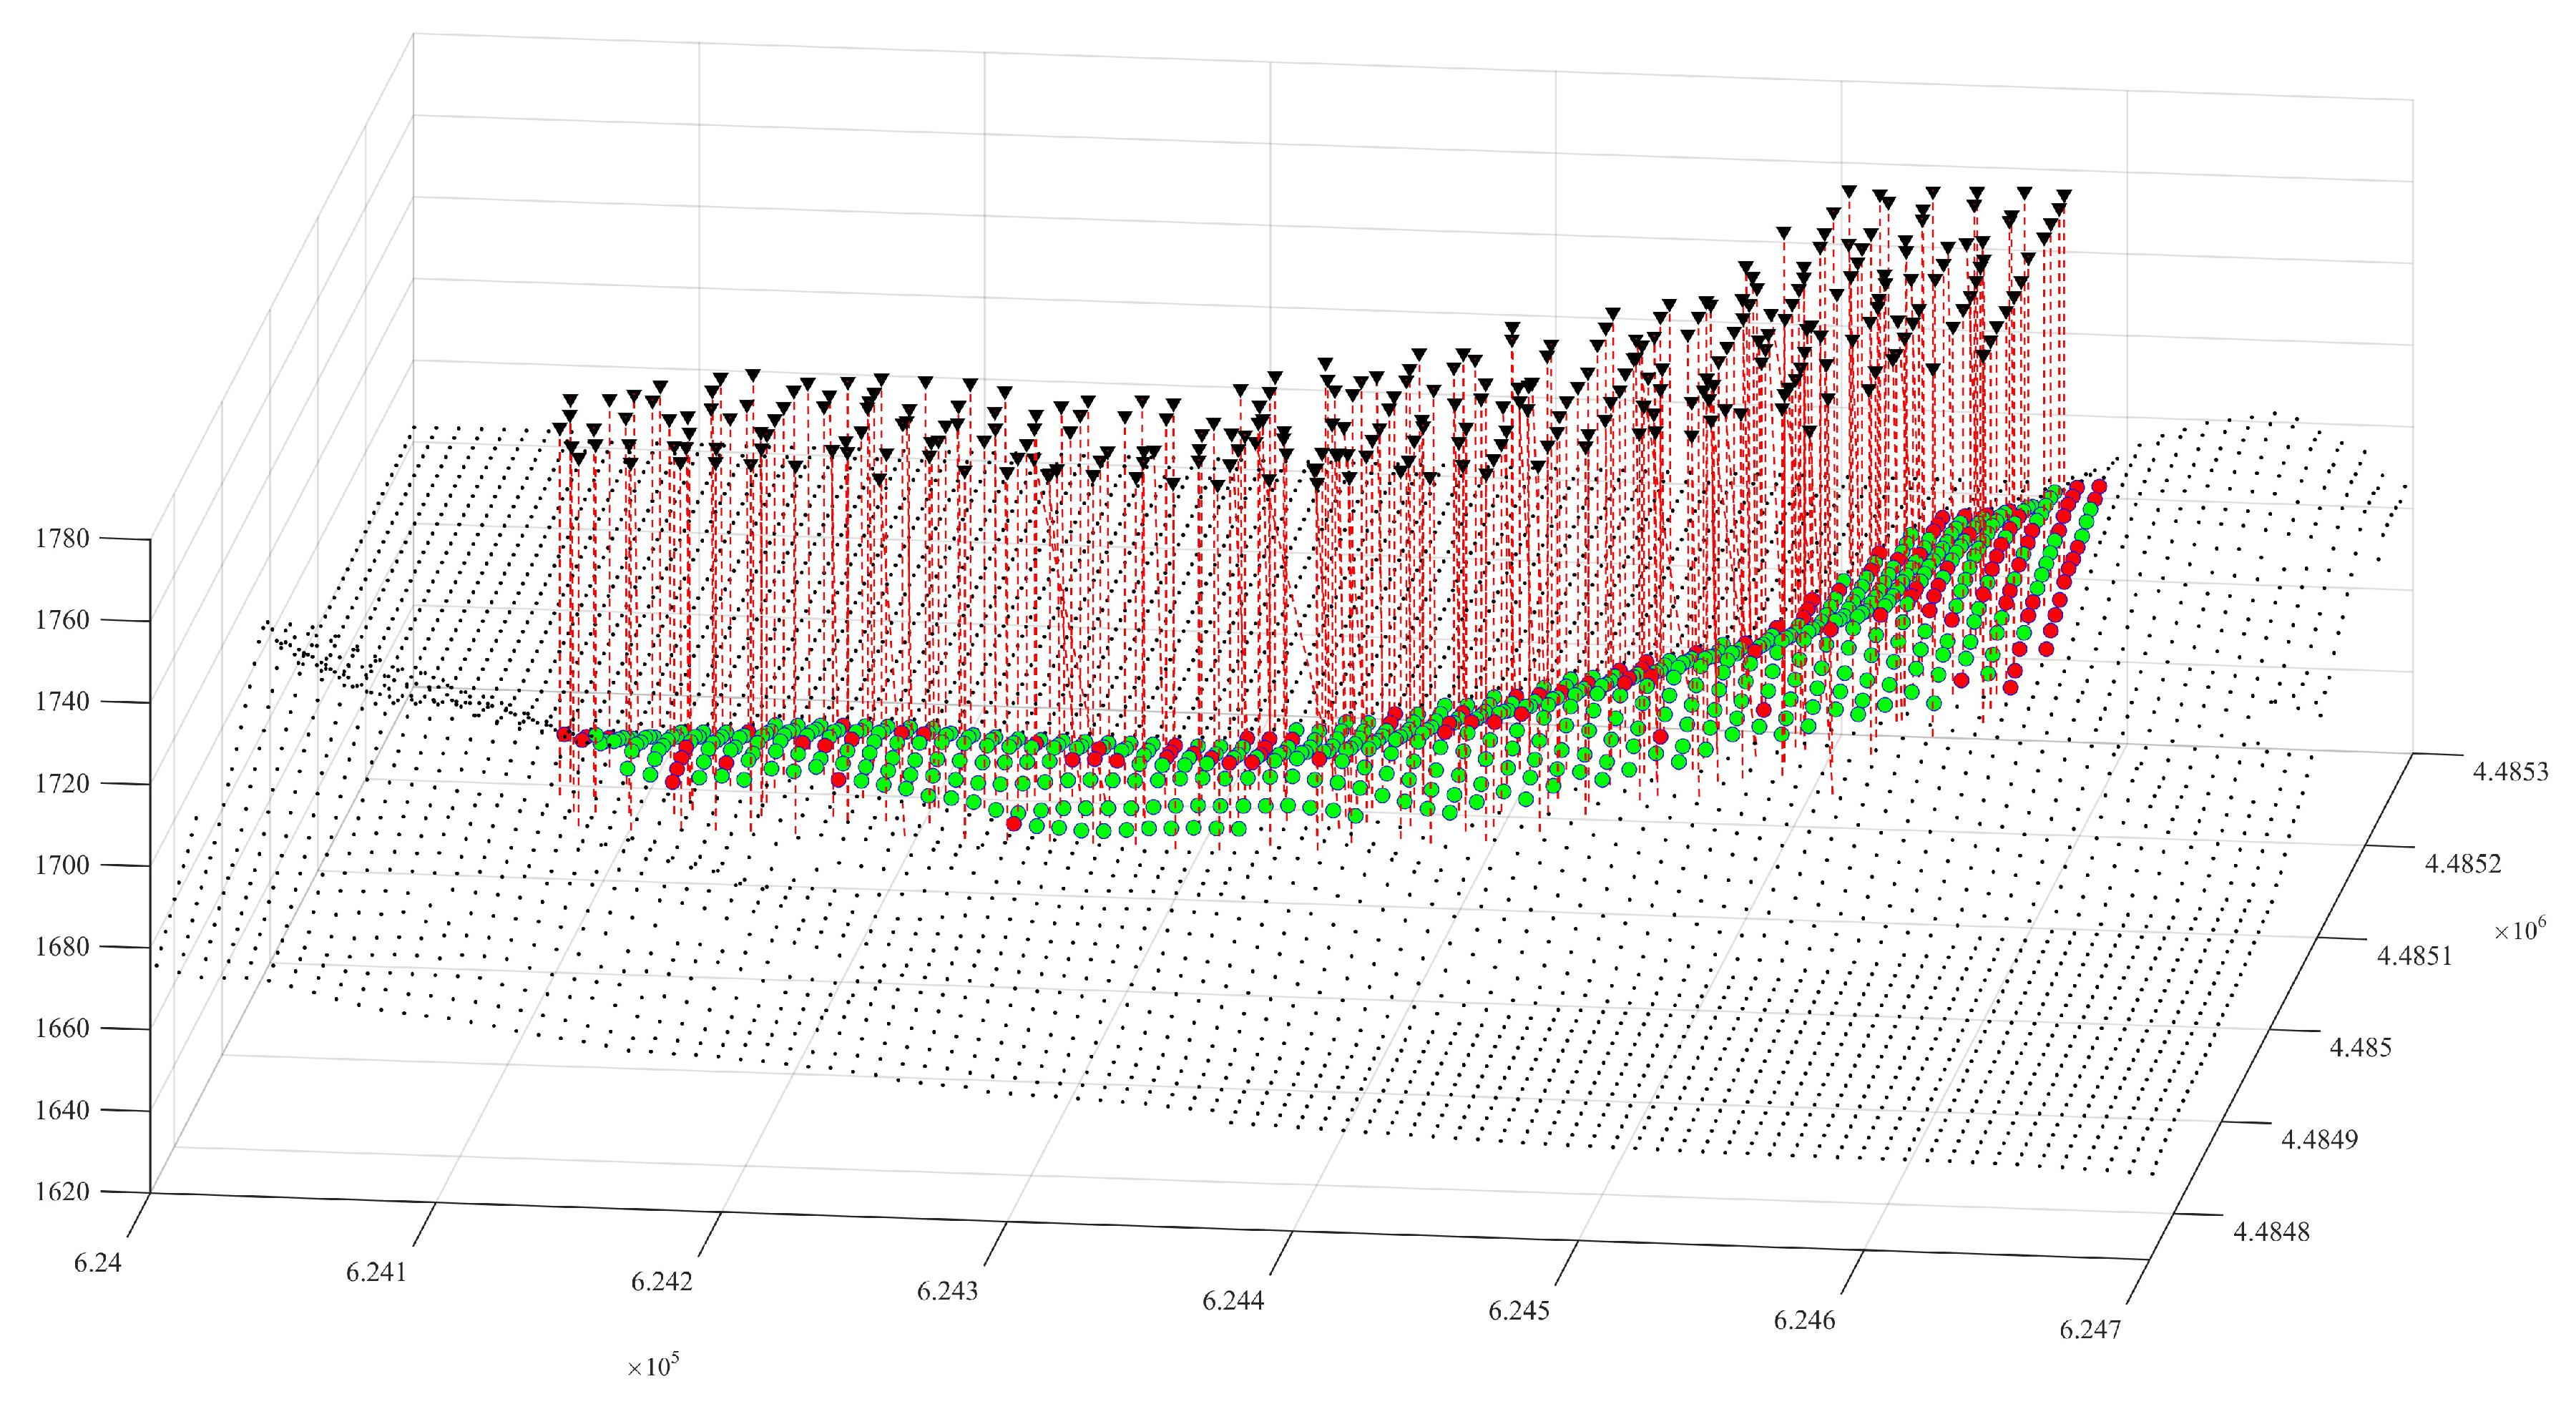Select the 4.4853 y-axis tick label

[2510, 771]
